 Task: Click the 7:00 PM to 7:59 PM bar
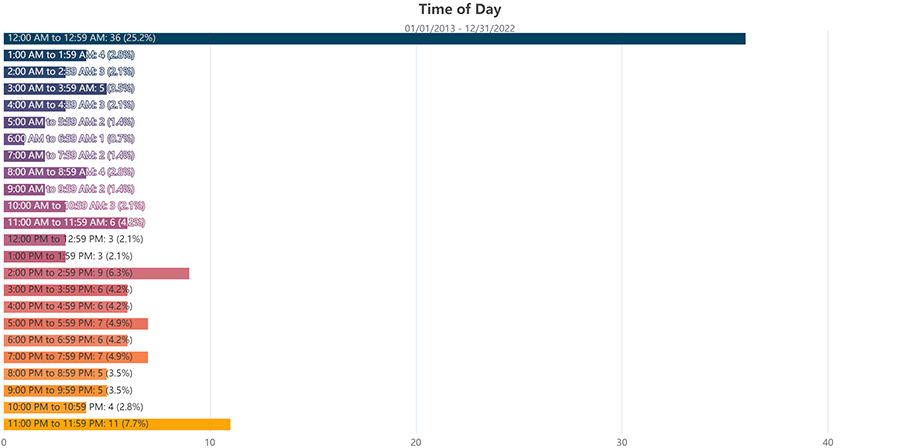(76, 357)
